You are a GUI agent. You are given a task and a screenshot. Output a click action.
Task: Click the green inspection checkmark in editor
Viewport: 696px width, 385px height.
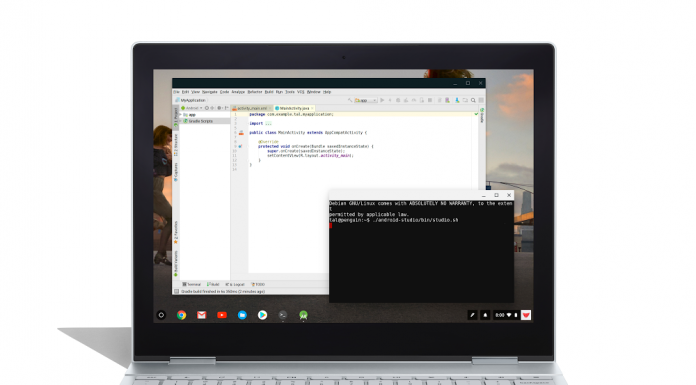476,114
